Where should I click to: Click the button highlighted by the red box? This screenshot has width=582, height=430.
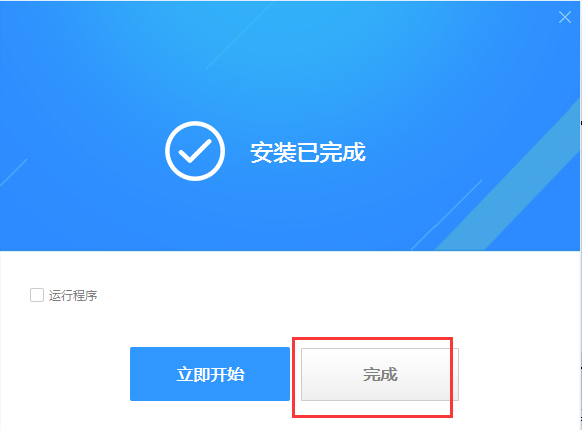[x=380, y=374]
